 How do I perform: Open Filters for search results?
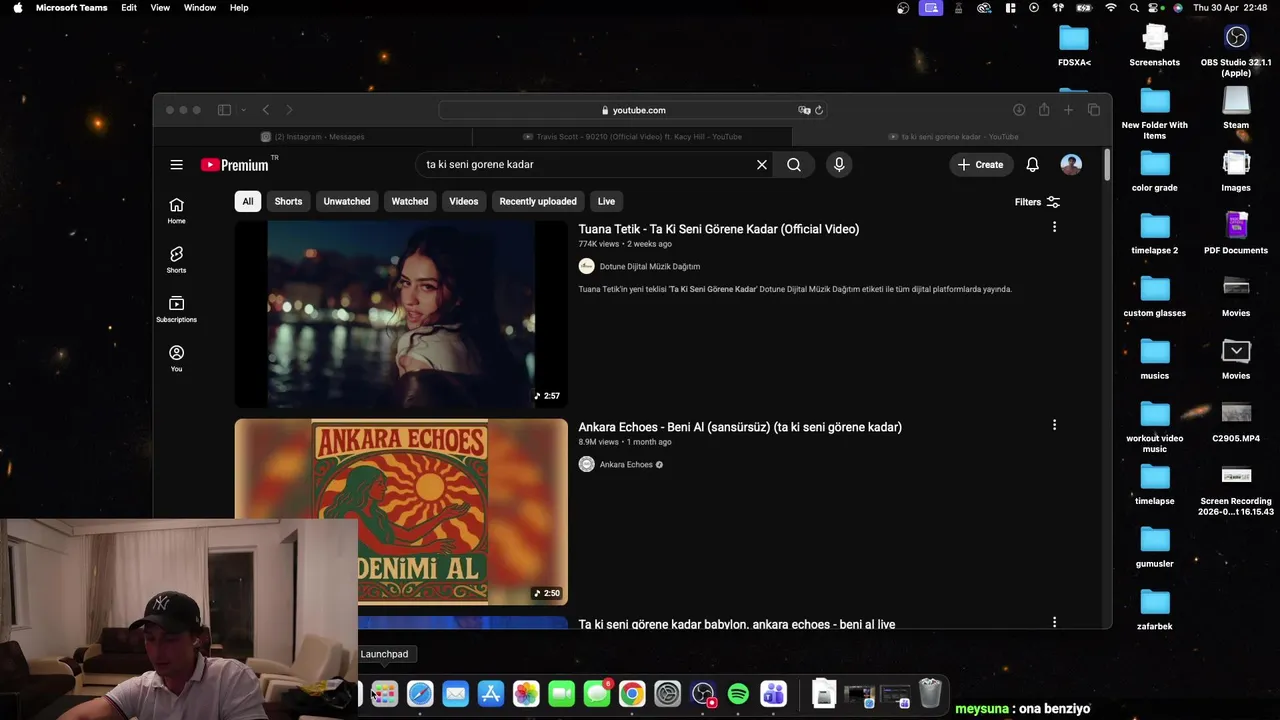click(x=1037, y=202)
